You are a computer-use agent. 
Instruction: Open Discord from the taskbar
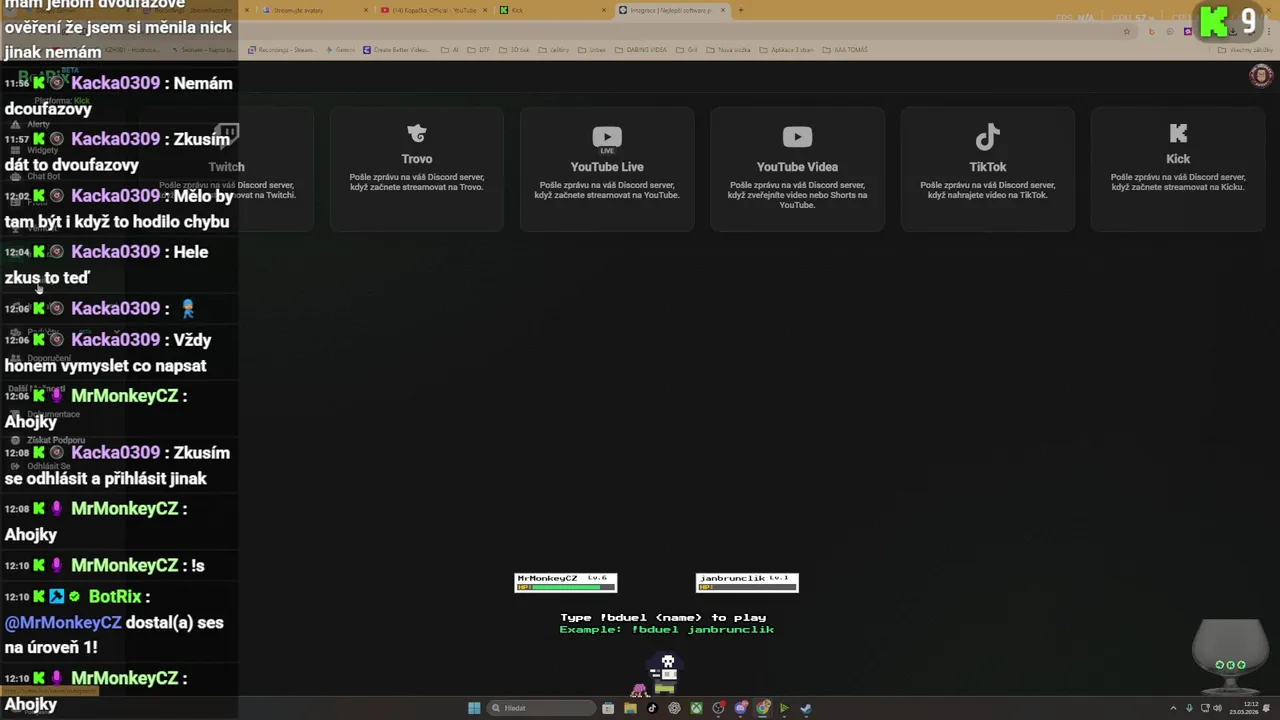741,708
